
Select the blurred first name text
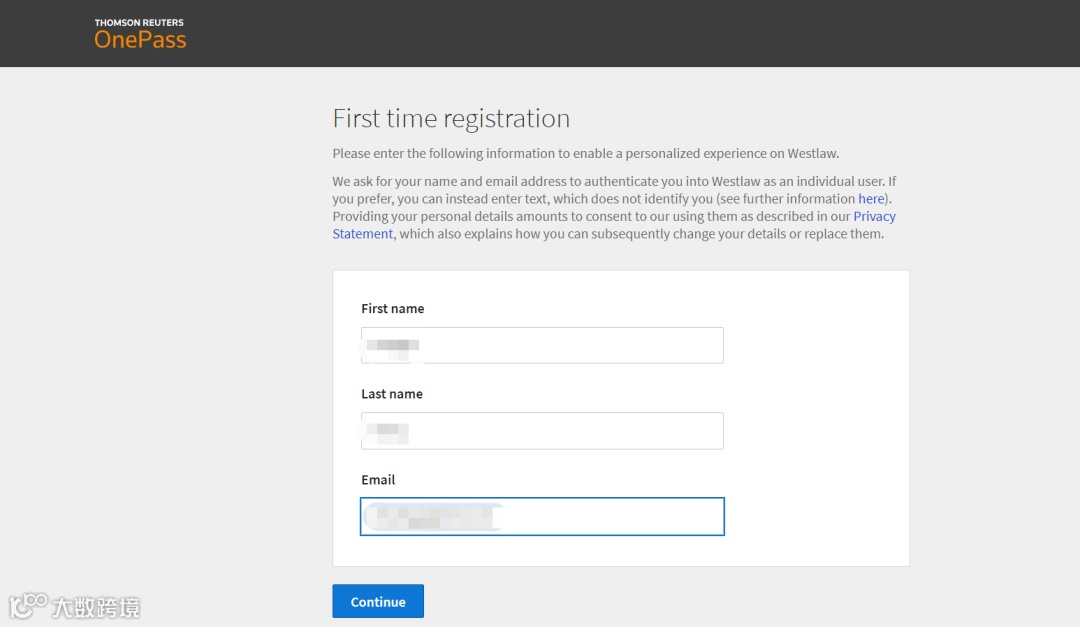tap(392, 347)
